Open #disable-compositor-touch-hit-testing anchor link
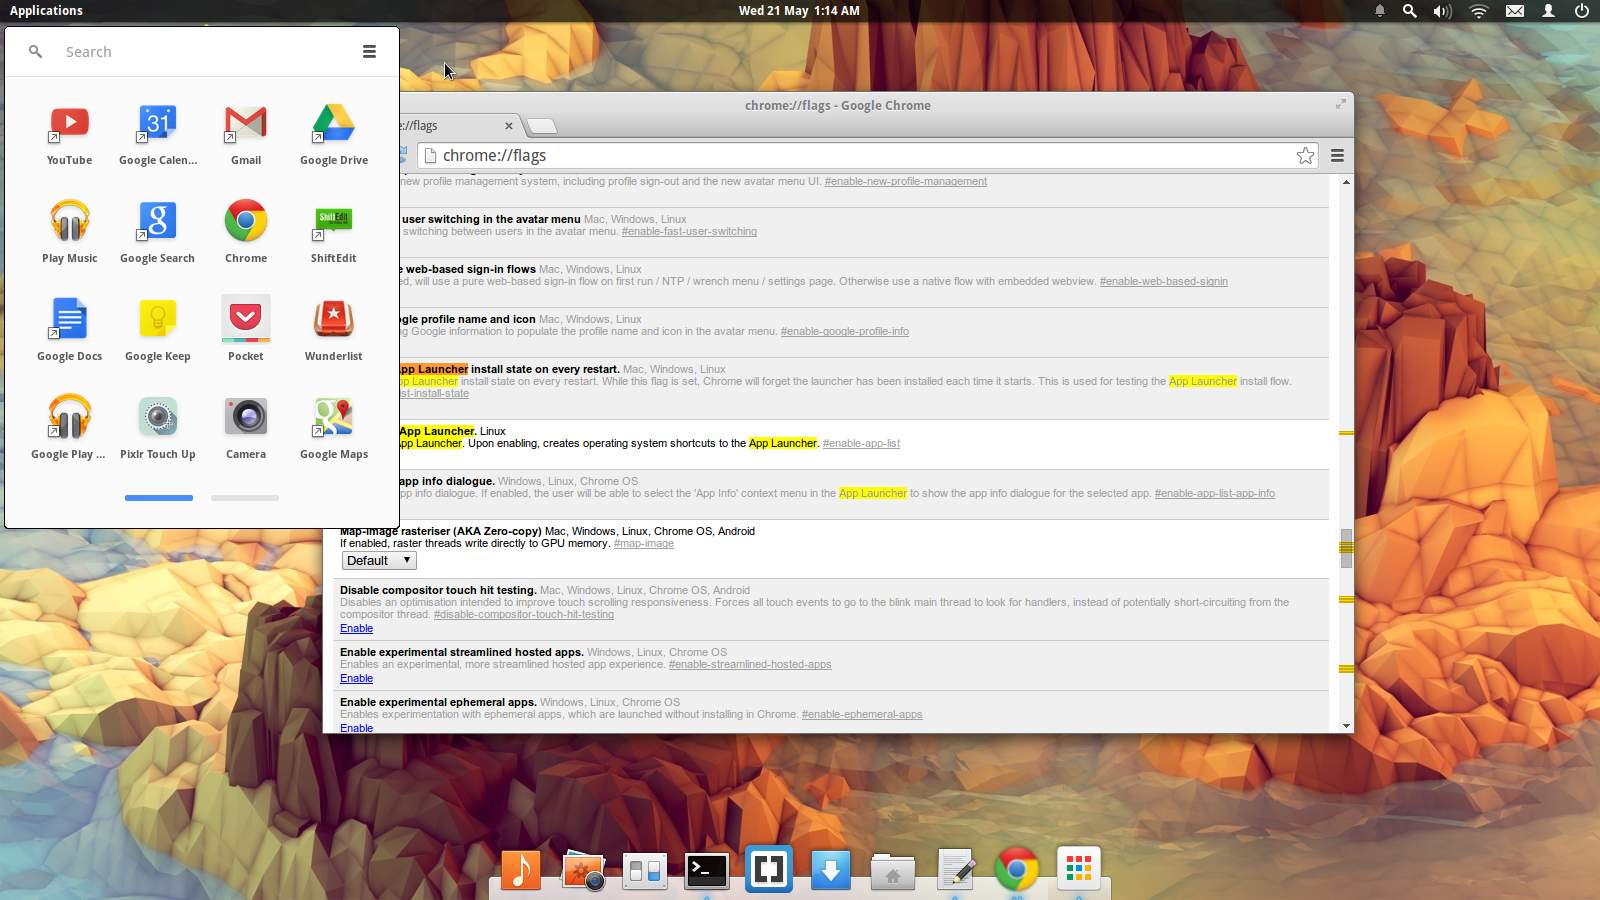The image size is (1600, 900). coord(523,614)
